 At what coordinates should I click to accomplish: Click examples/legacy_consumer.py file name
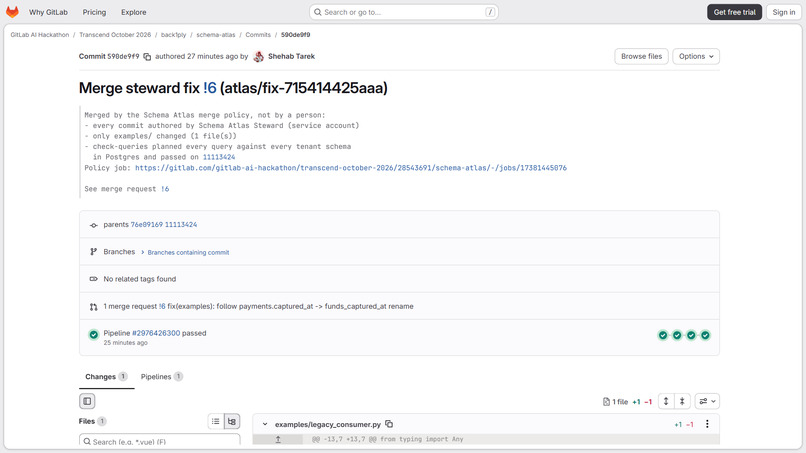[328, 425]
